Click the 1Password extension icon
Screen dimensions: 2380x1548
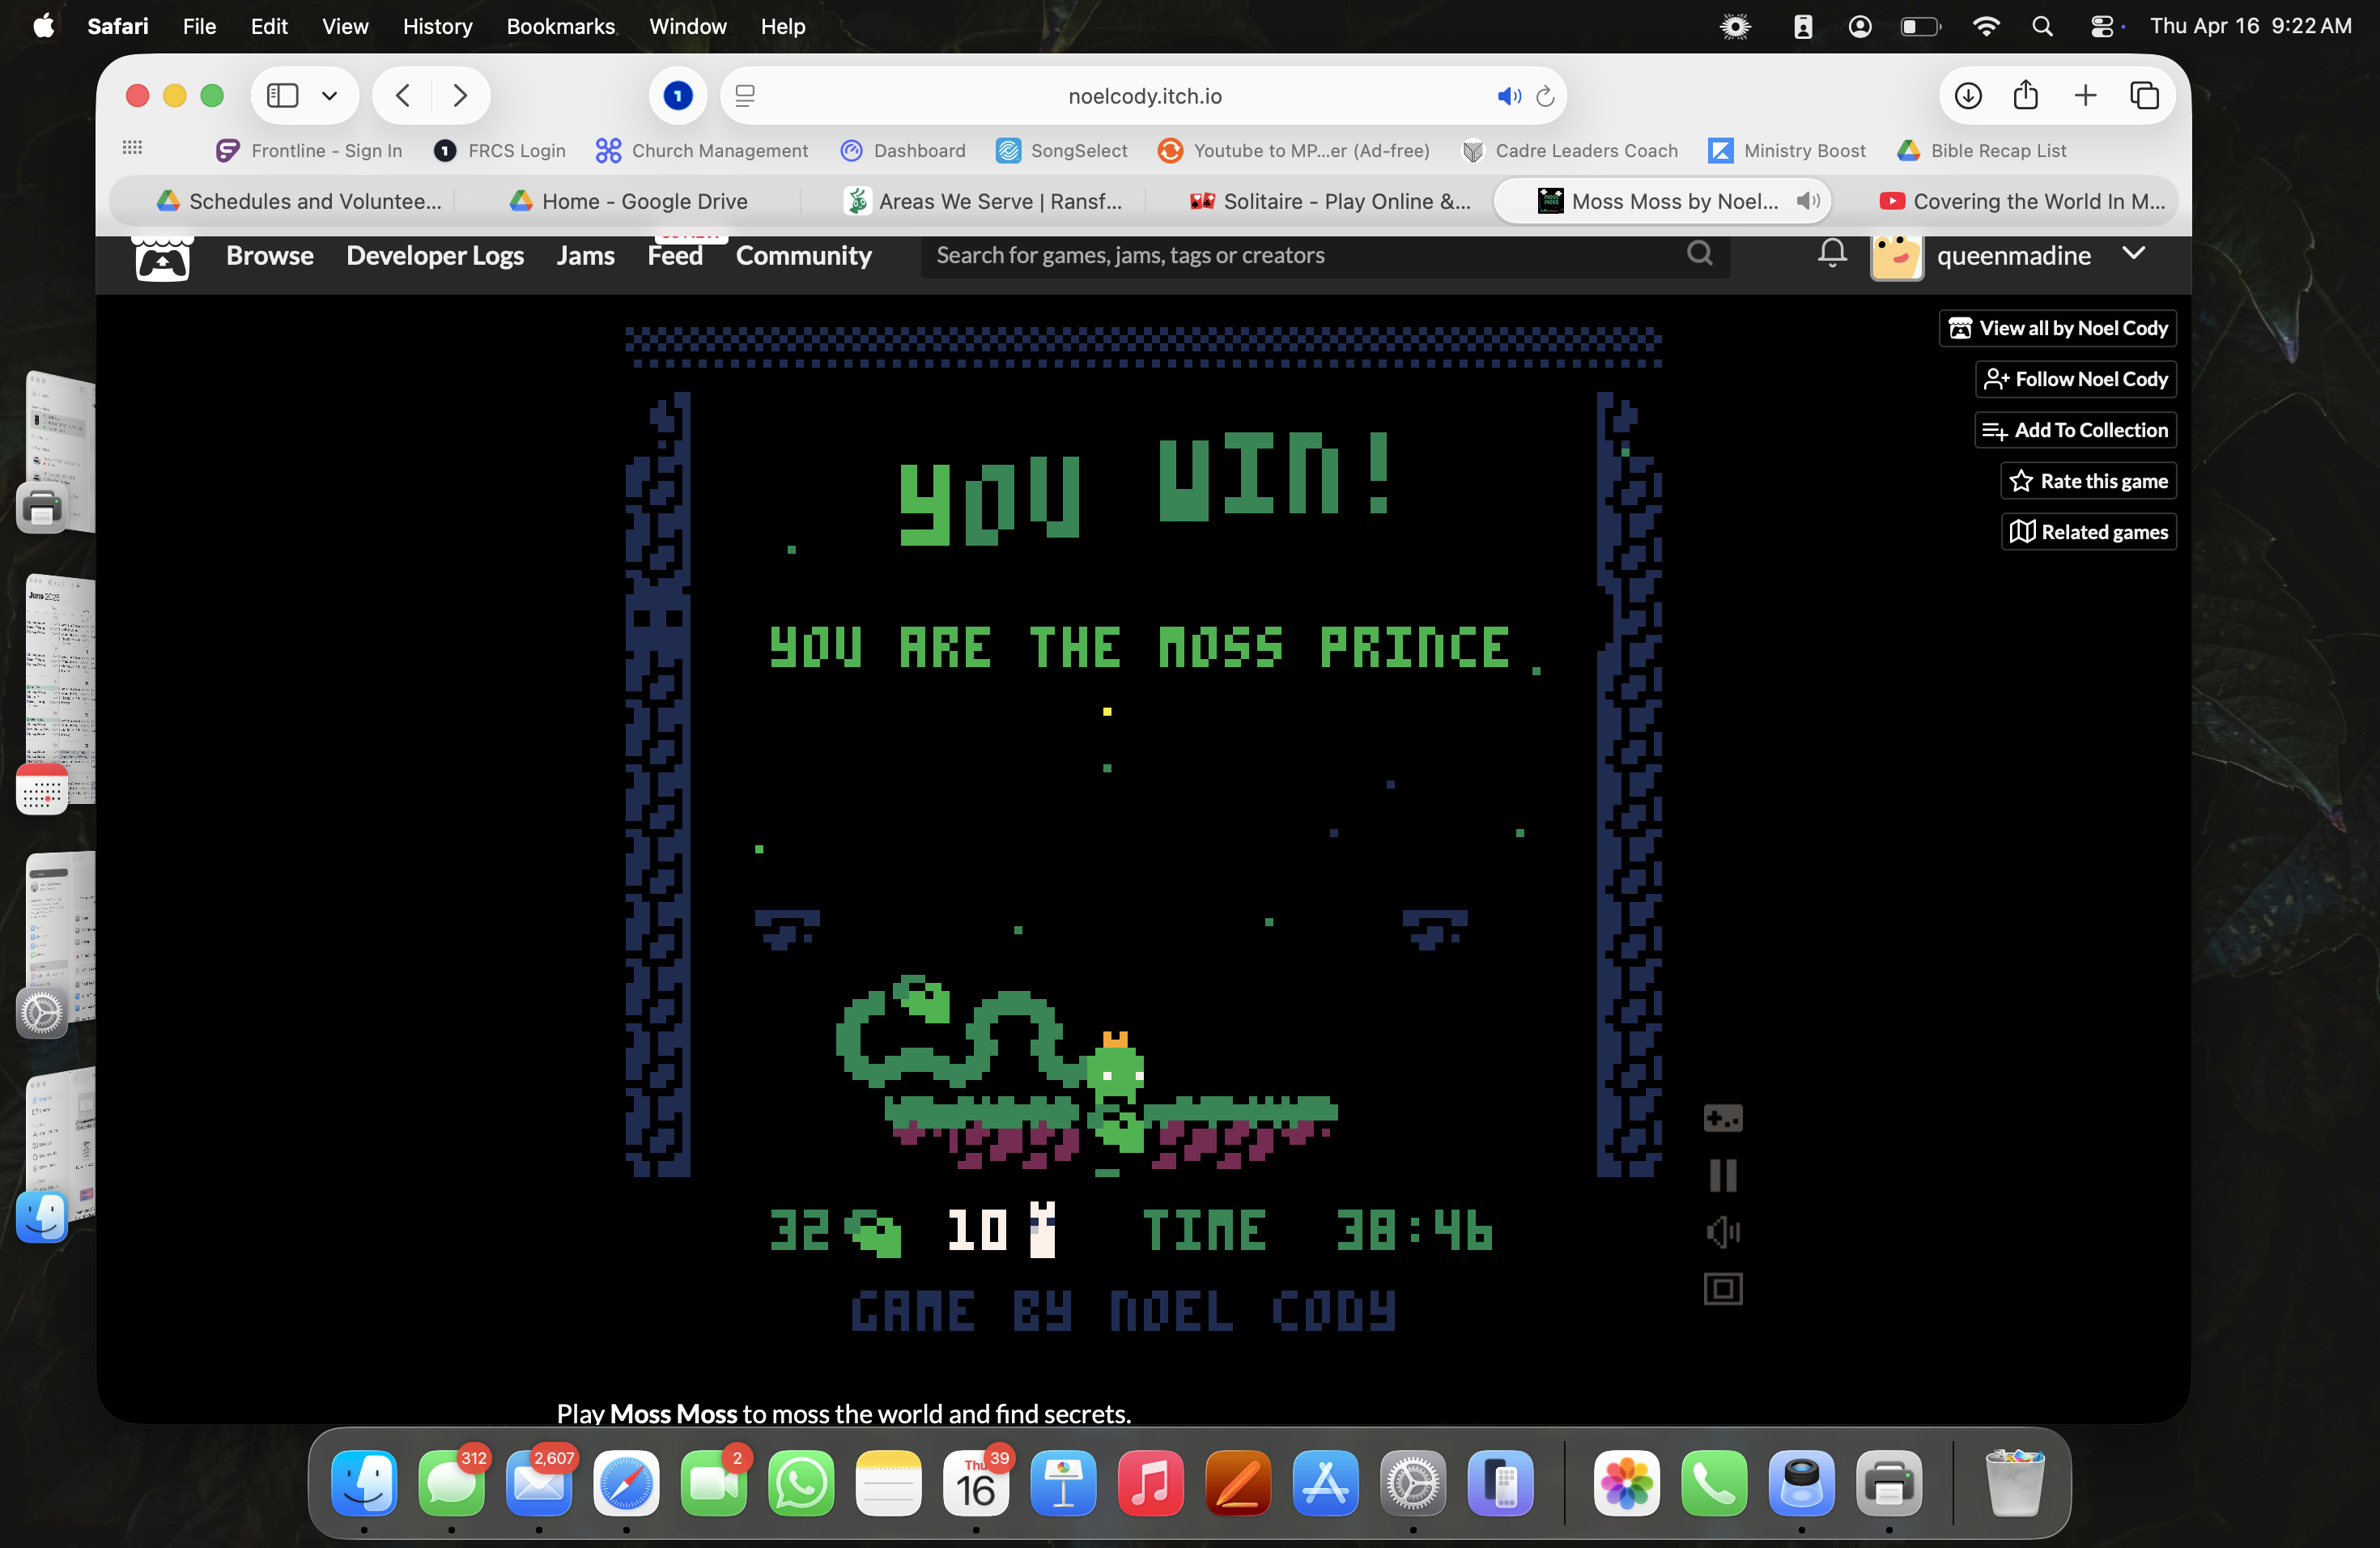tap(677, 96)
